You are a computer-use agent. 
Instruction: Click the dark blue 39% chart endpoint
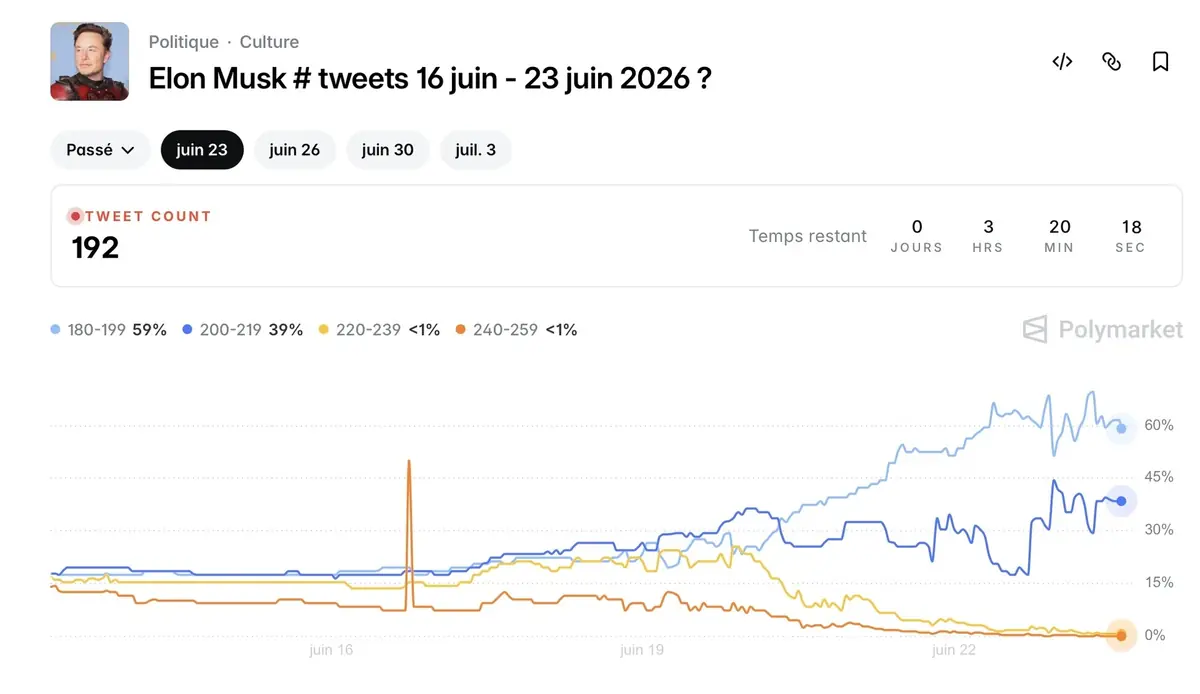1121,501
